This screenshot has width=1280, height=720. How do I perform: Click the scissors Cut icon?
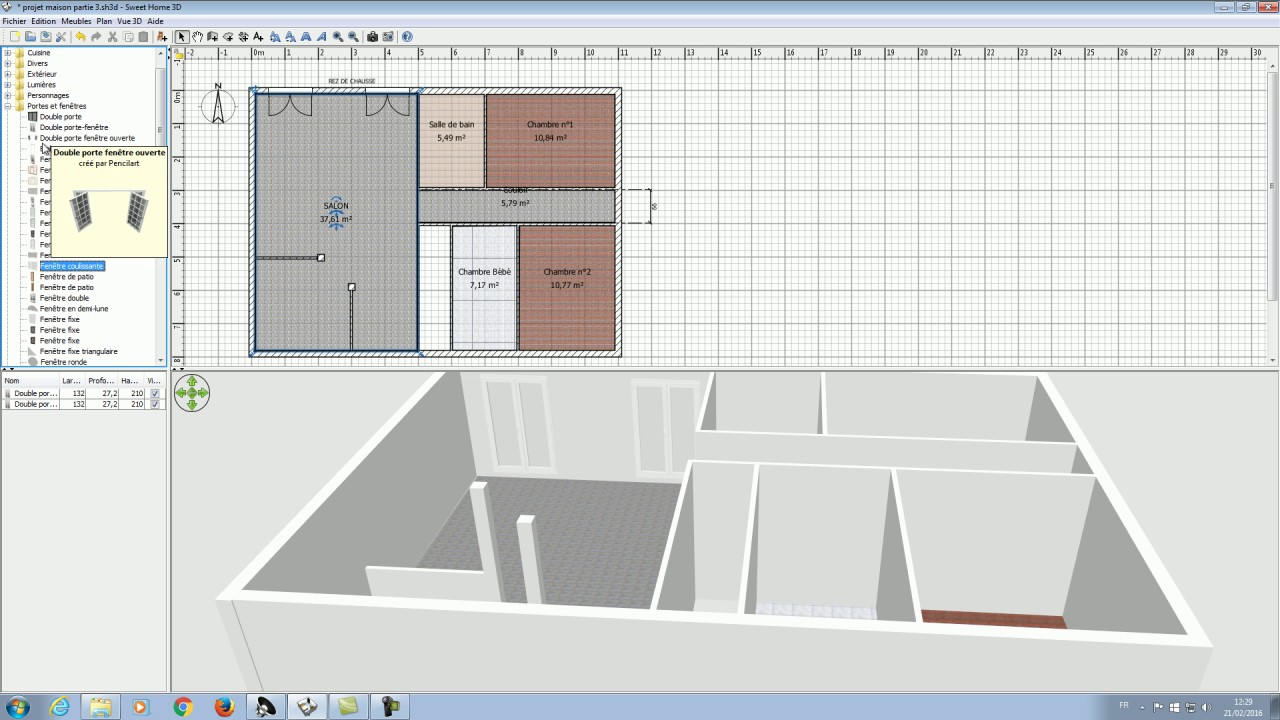pyautogui.click(x=112, y=37)
